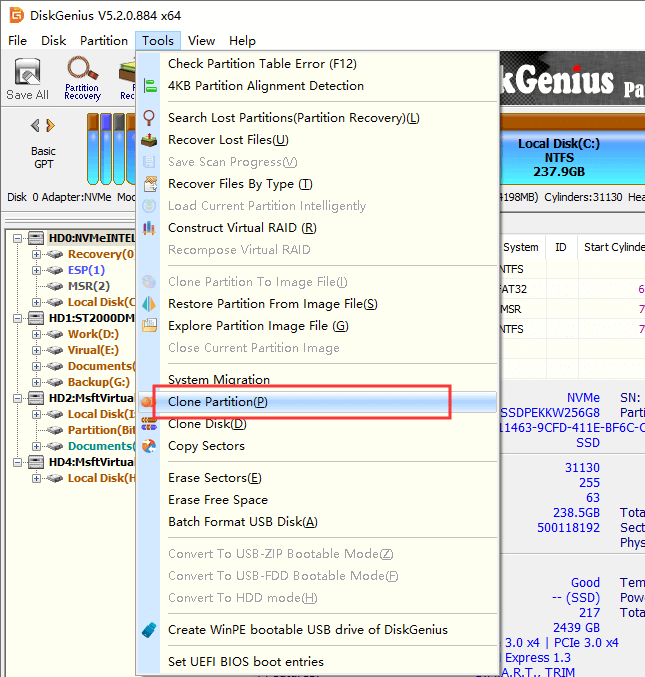Click the Start Cylinder column header

click(613, 247)
